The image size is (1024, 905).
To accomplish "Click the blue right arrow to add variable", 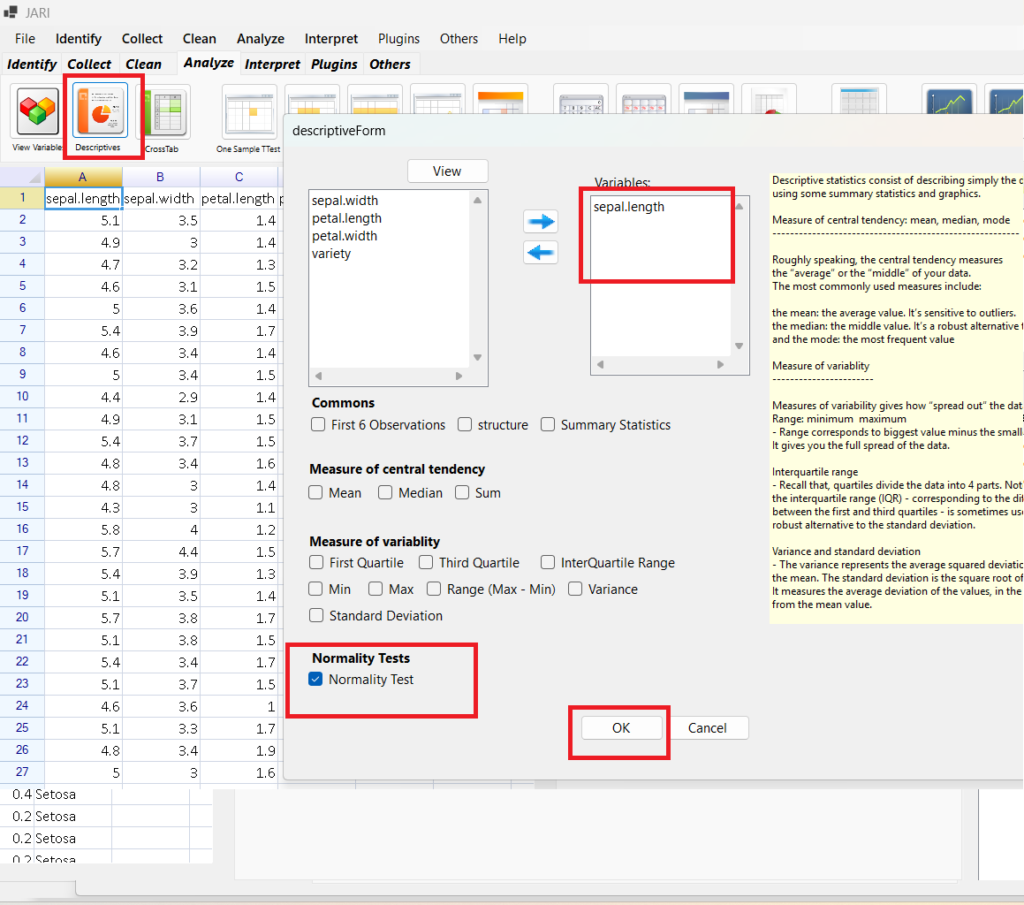I will click(541, 221).
